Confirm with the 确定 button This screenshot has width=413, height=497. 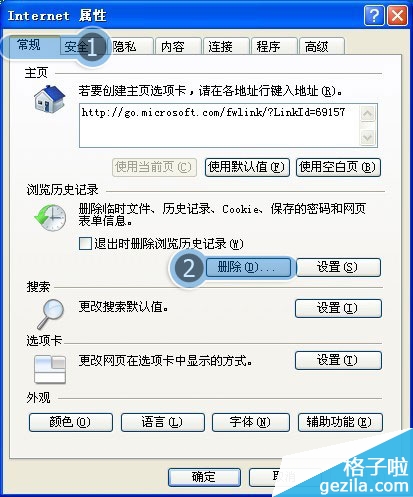(x=204, y=477)
